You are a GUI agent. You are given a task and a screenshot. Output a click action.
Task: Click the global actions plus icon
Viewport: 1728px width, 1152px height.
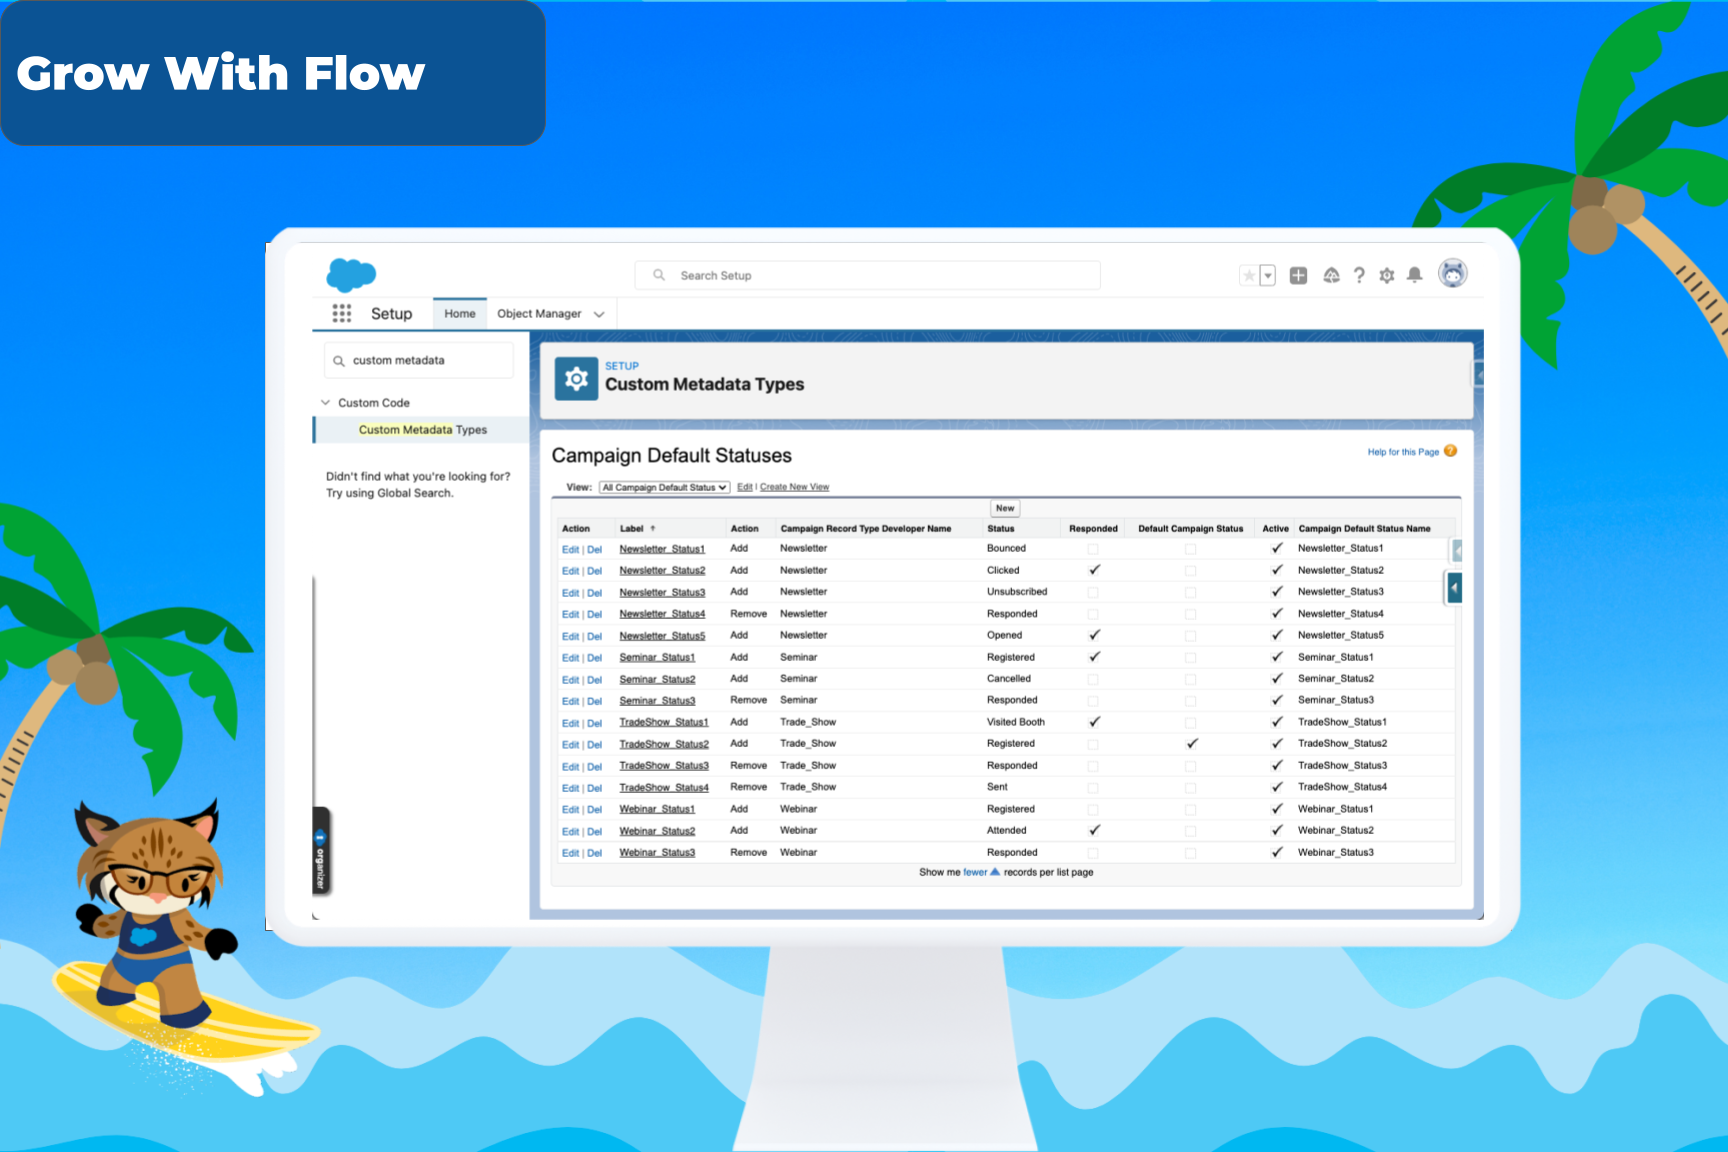(x=1298, y=275)
